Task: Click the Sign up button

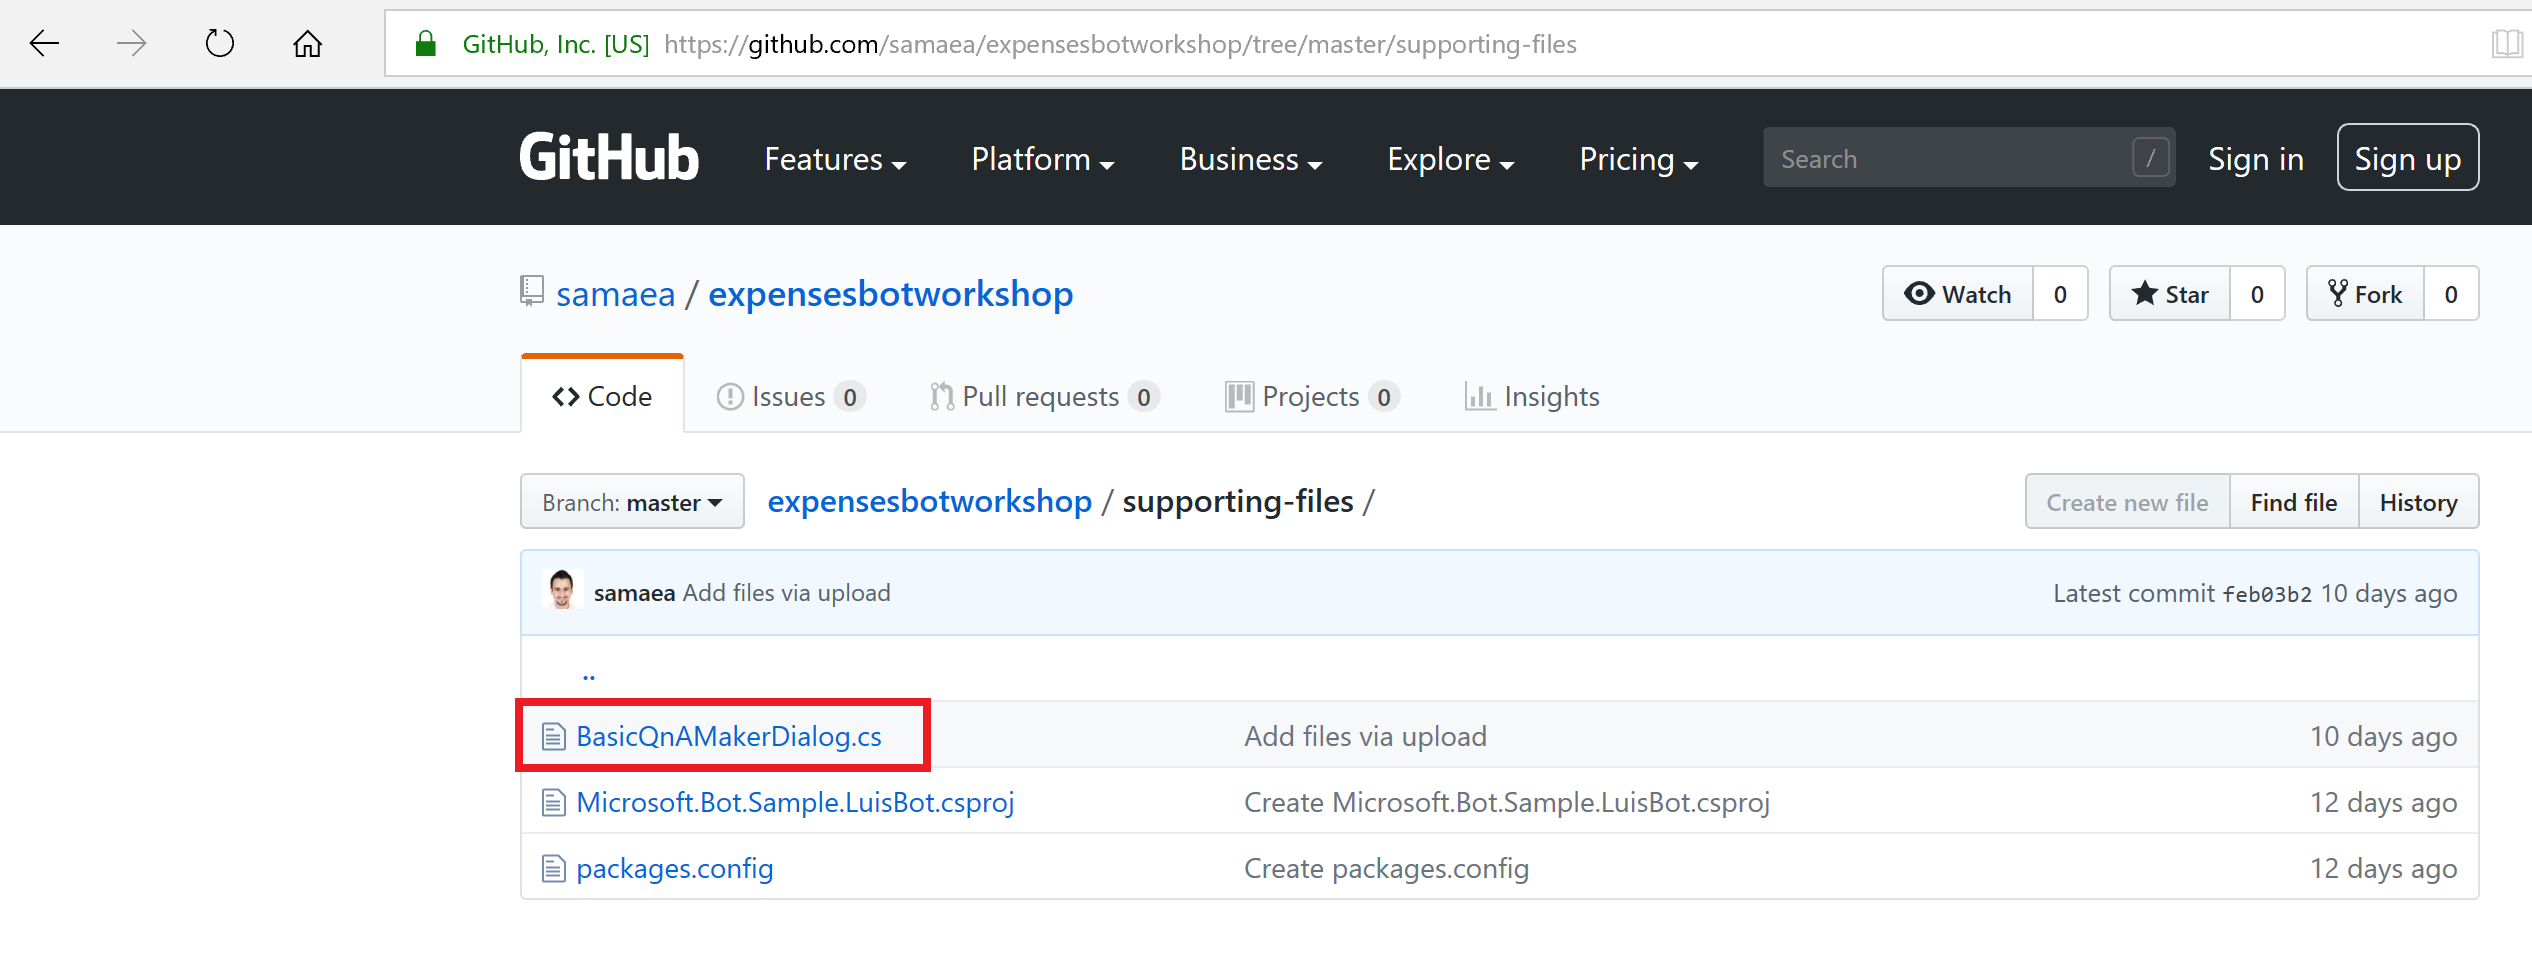Action: (2407, 157)
